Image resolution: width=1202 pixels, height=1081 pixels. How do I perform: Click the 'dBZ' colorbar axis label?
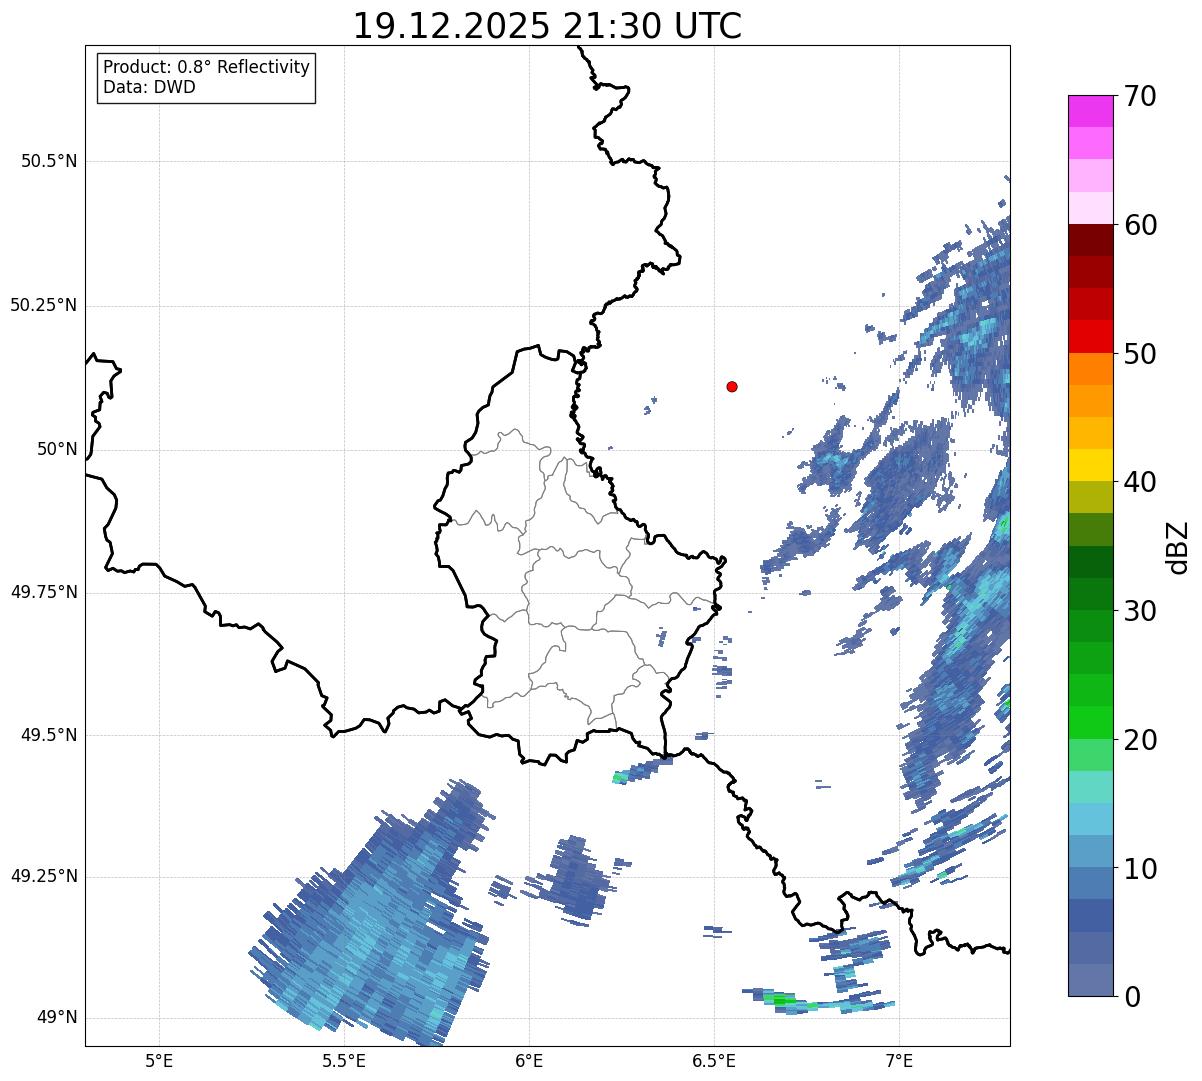click(x=1178, y=547)
